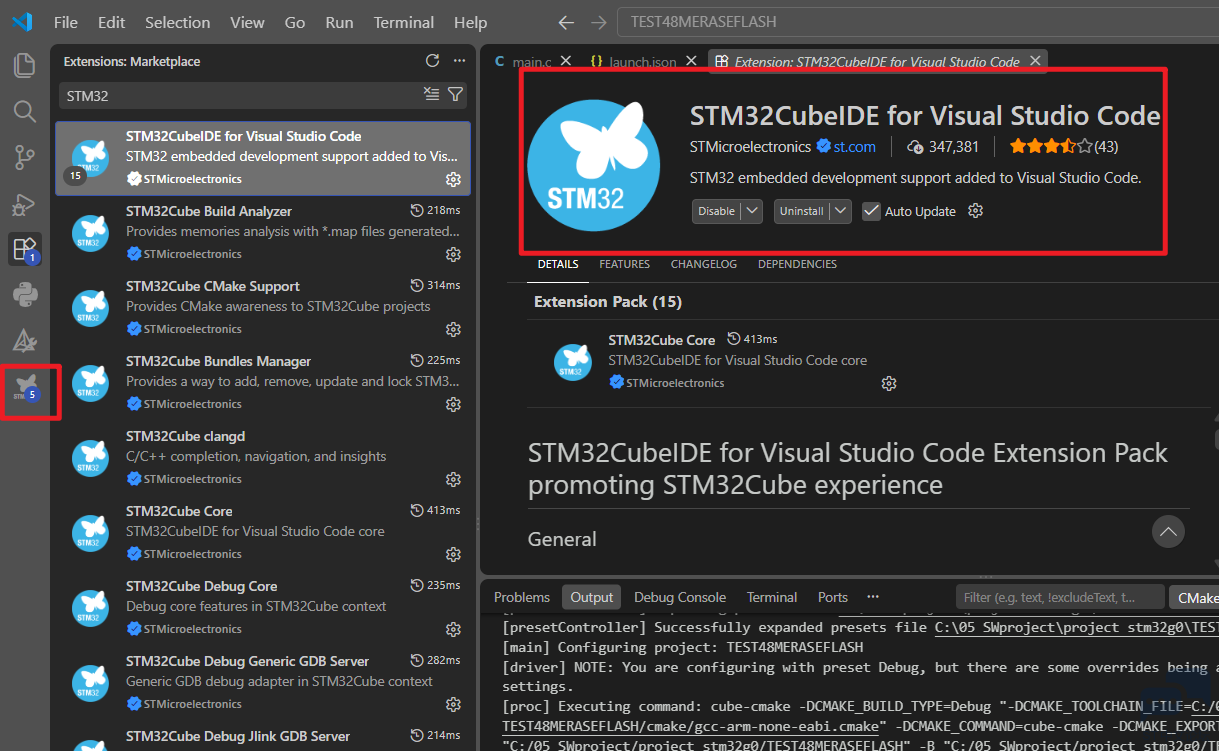Switch to the Debug Console panel tab
The image size is (1219, 751).
point(680,597)
